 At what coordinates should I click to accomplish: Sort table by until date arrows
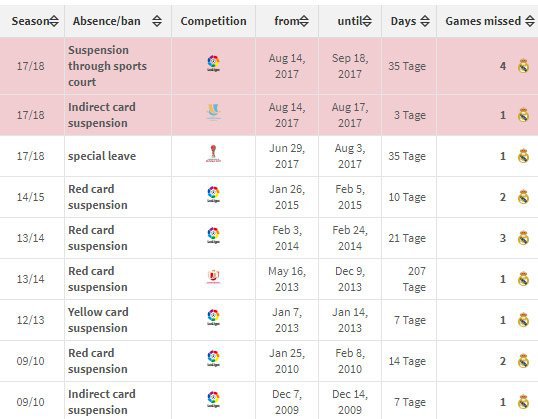[367, 21]
